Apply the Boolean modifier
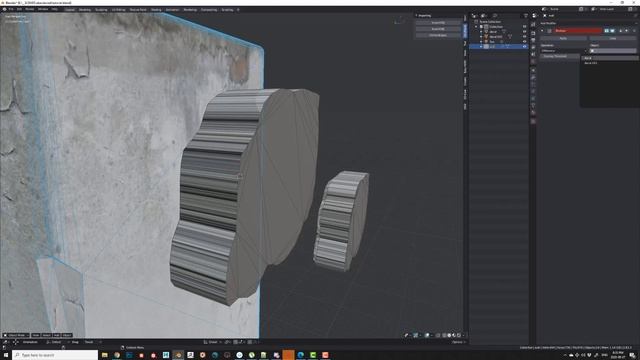 click(x=563, y=38)
